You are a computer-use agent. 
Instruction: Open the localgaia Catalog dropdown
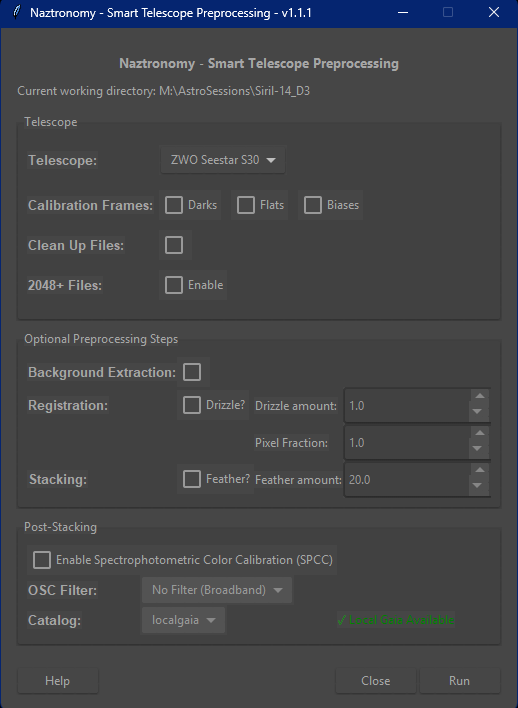click(183, 620)
